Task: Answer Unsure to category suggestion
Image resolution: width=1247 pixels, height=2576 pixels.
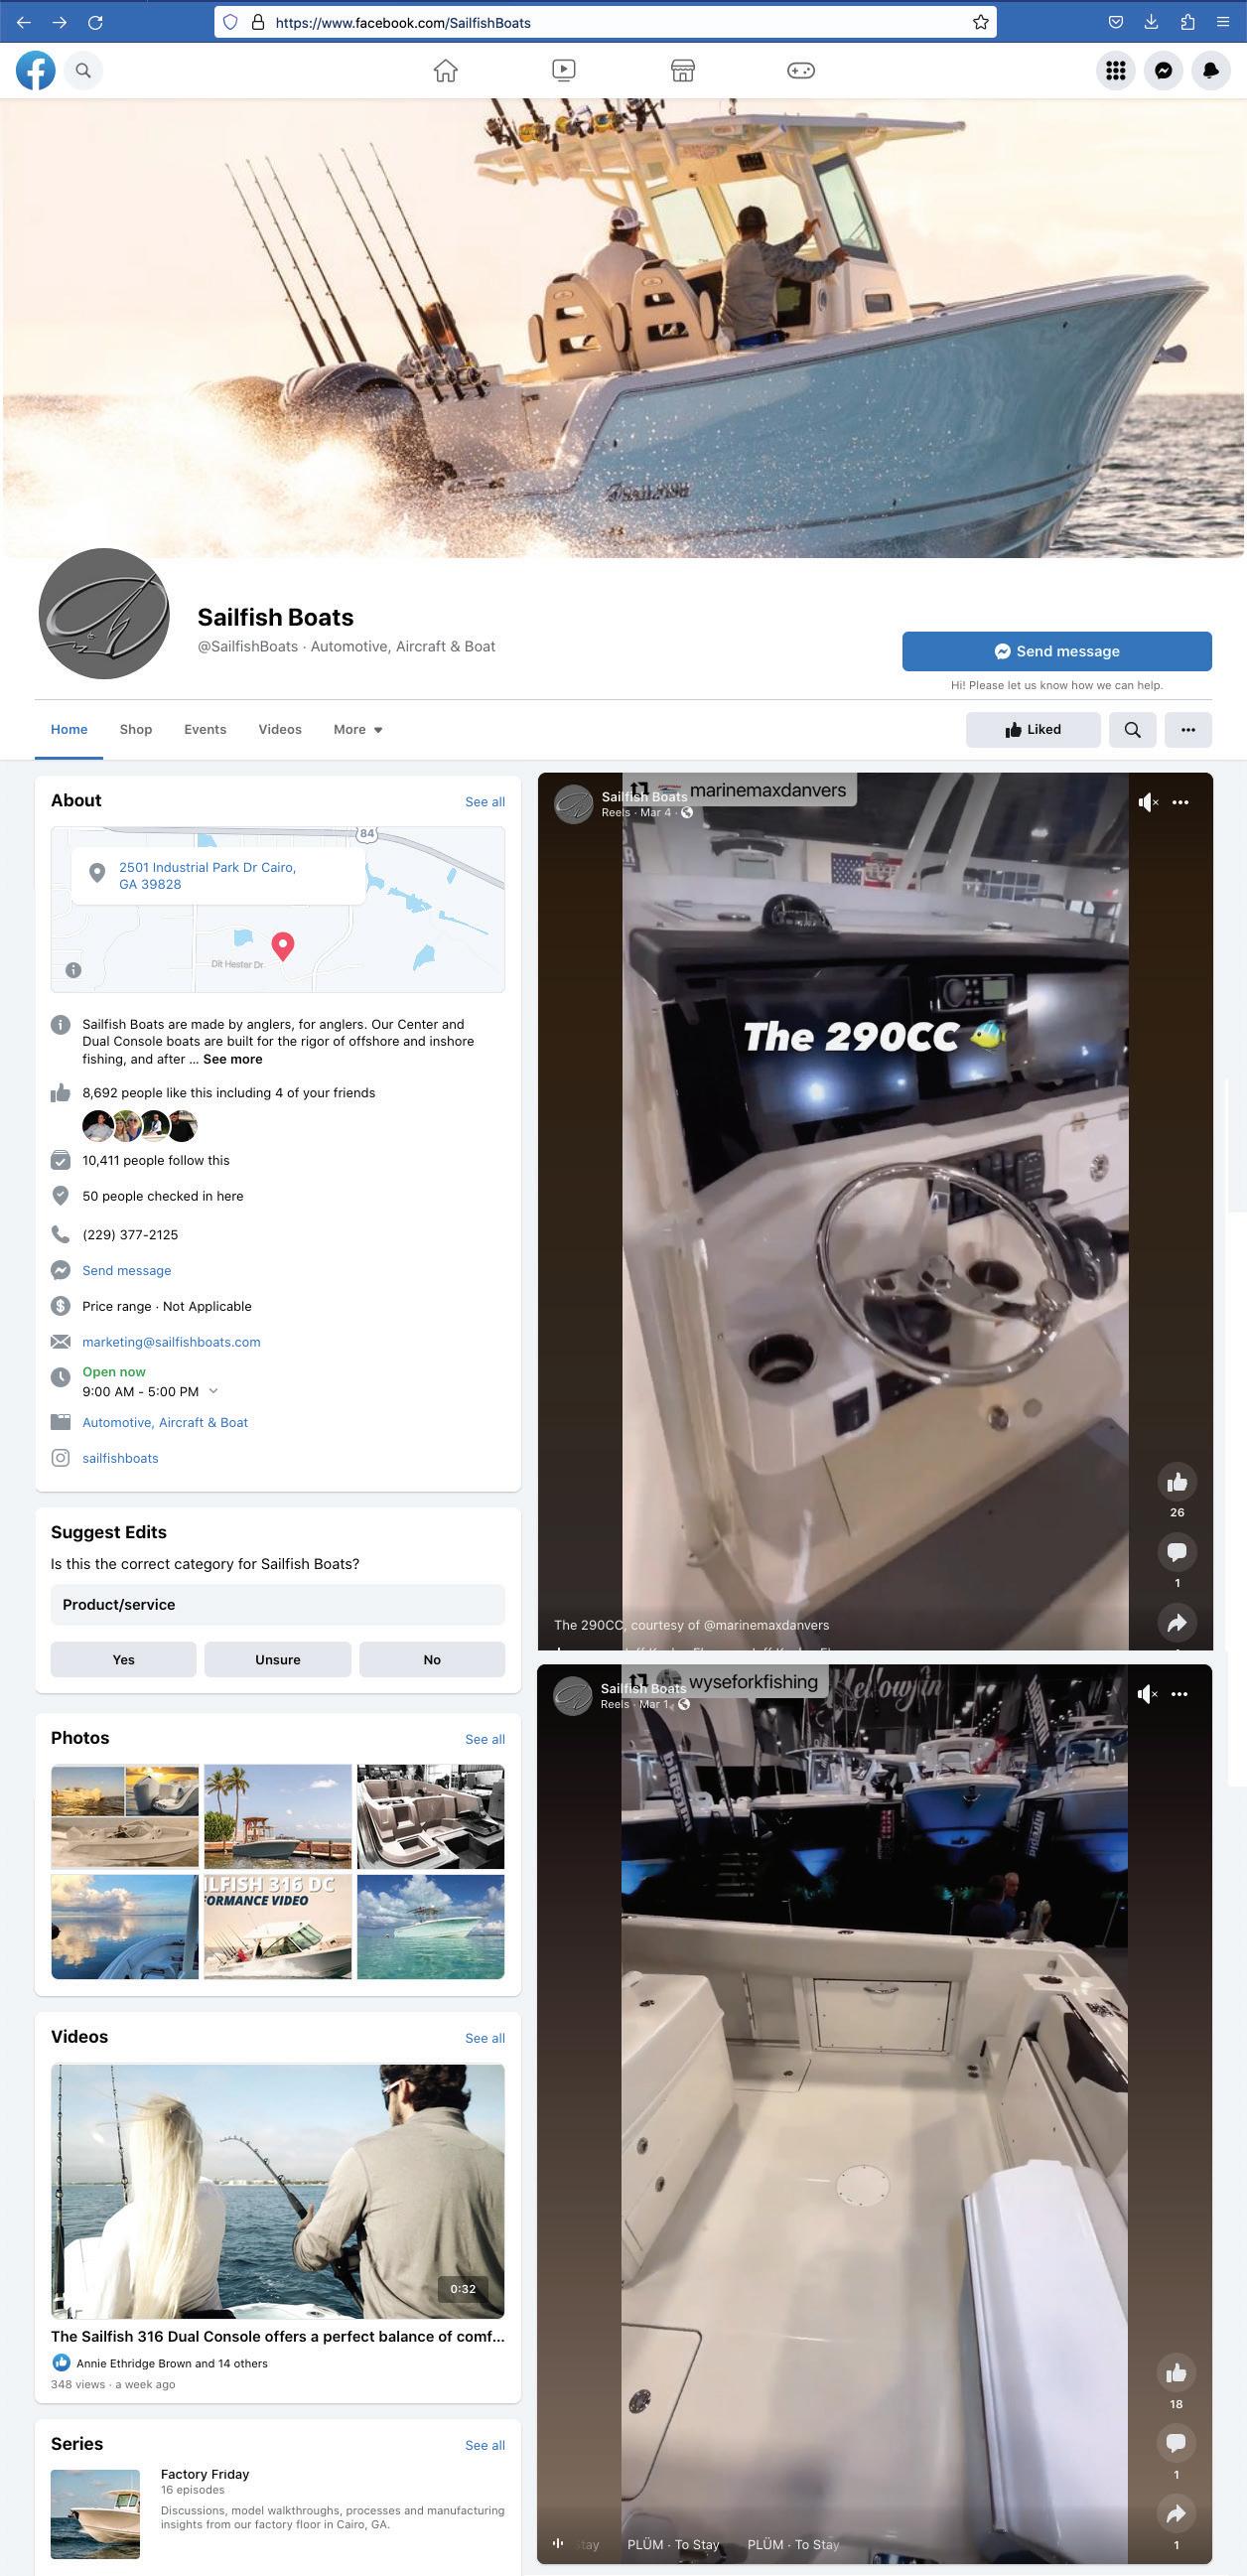Action: click(x=278, y=1660)
